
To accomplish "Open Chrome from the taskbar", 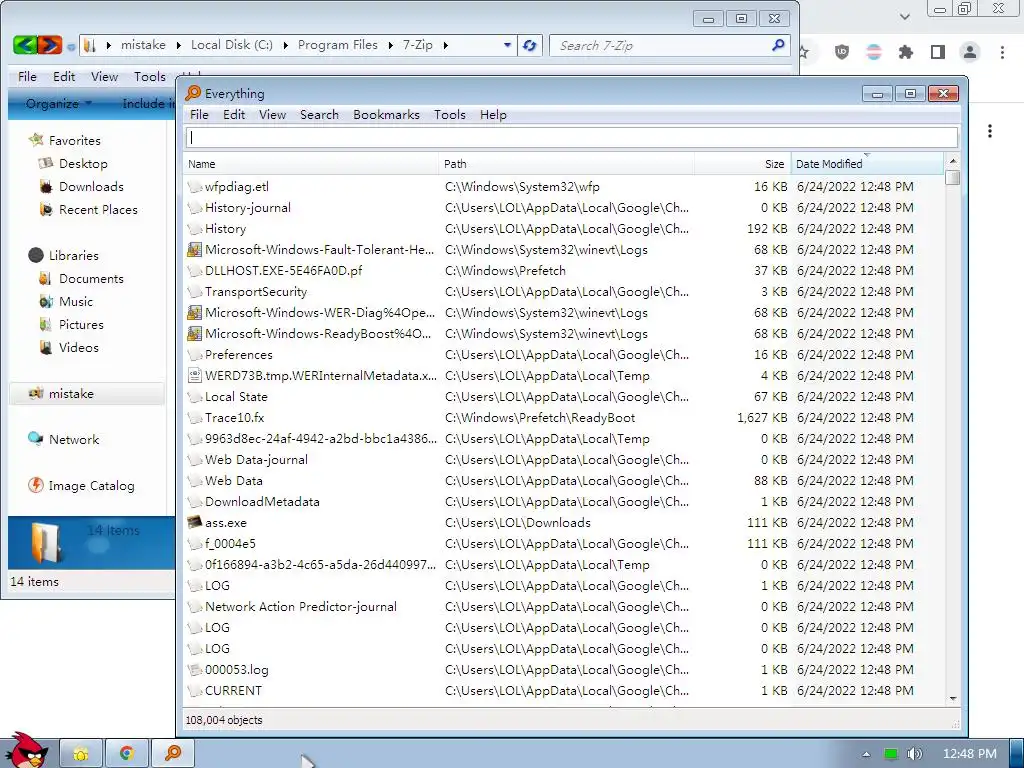I will [x=127, y=754].
